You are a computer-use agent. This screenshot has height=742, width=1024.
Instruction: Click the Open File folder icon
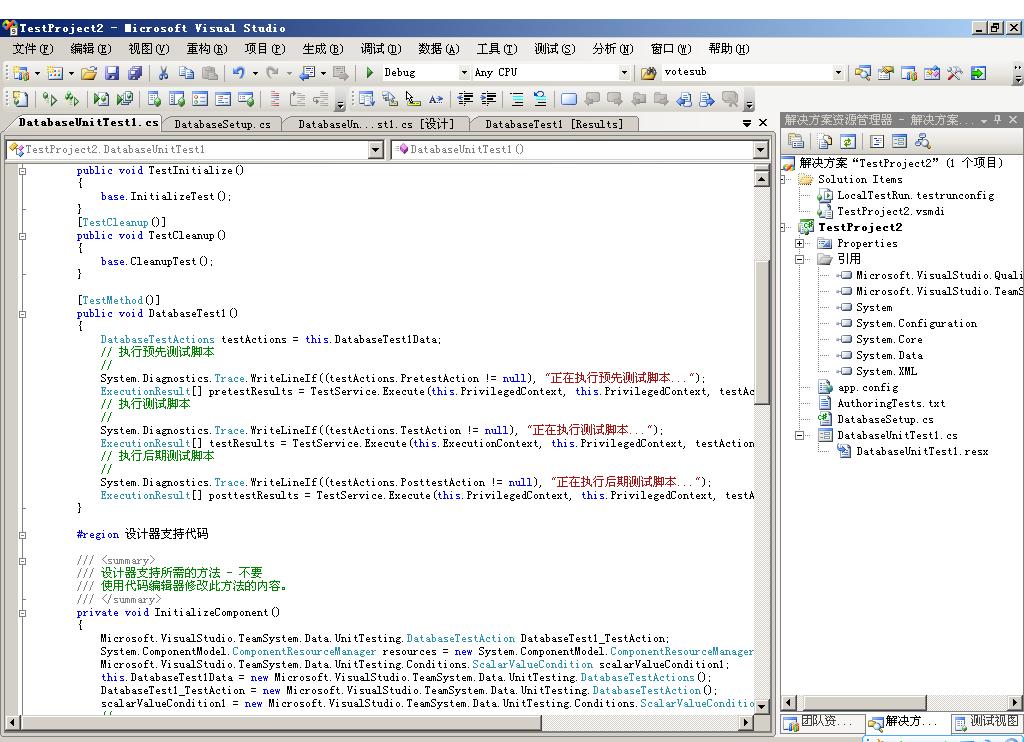[89, 73]
